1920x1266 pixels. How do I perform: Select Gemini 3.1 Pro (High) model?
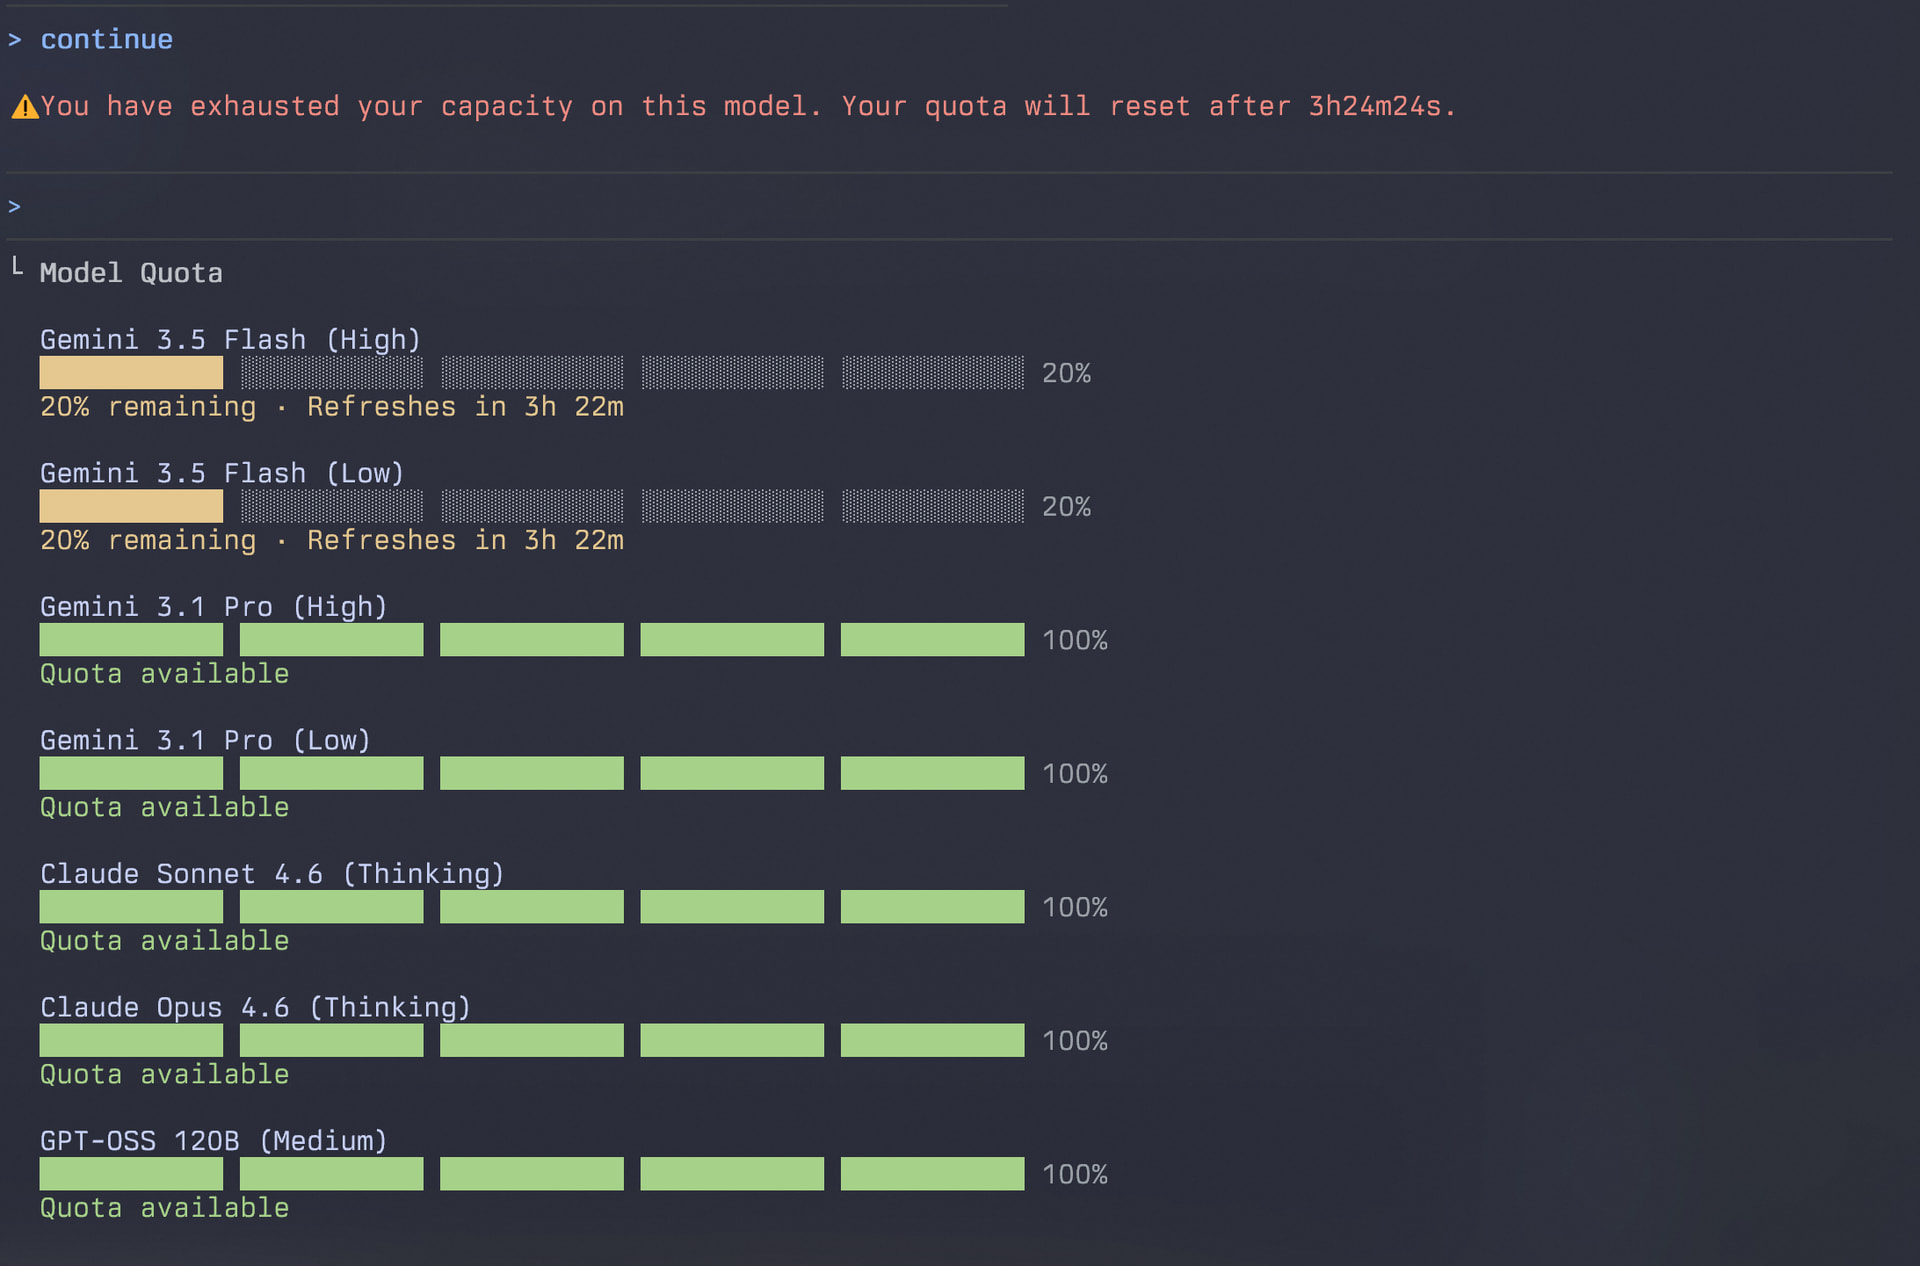213,607
